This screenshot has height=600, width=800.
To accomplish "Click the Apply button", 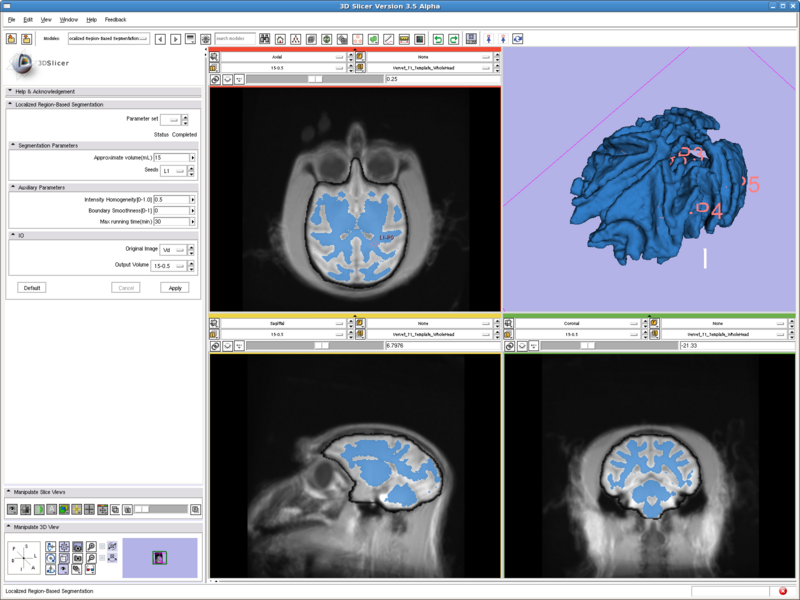I will tap(174, 287).
